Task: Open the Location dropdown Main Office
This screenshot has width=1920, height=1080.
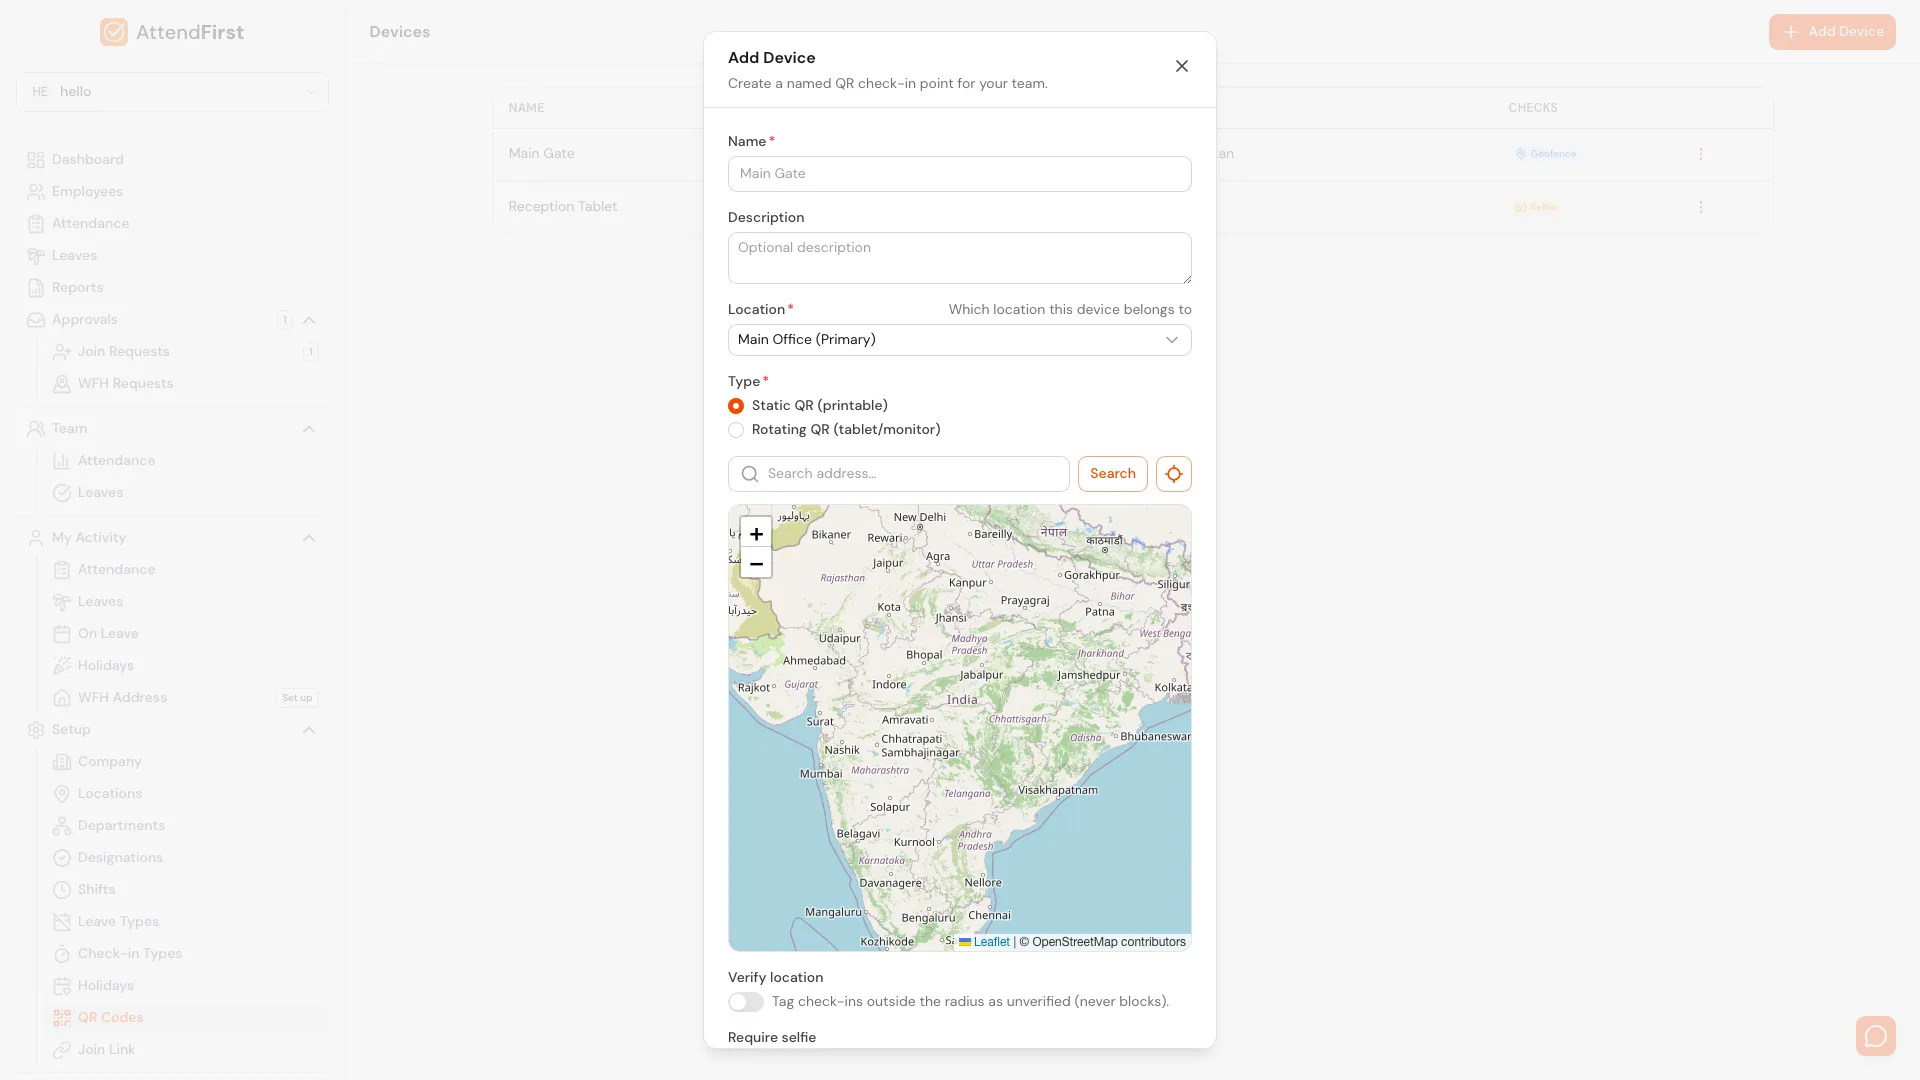Action: click(960, 340)
